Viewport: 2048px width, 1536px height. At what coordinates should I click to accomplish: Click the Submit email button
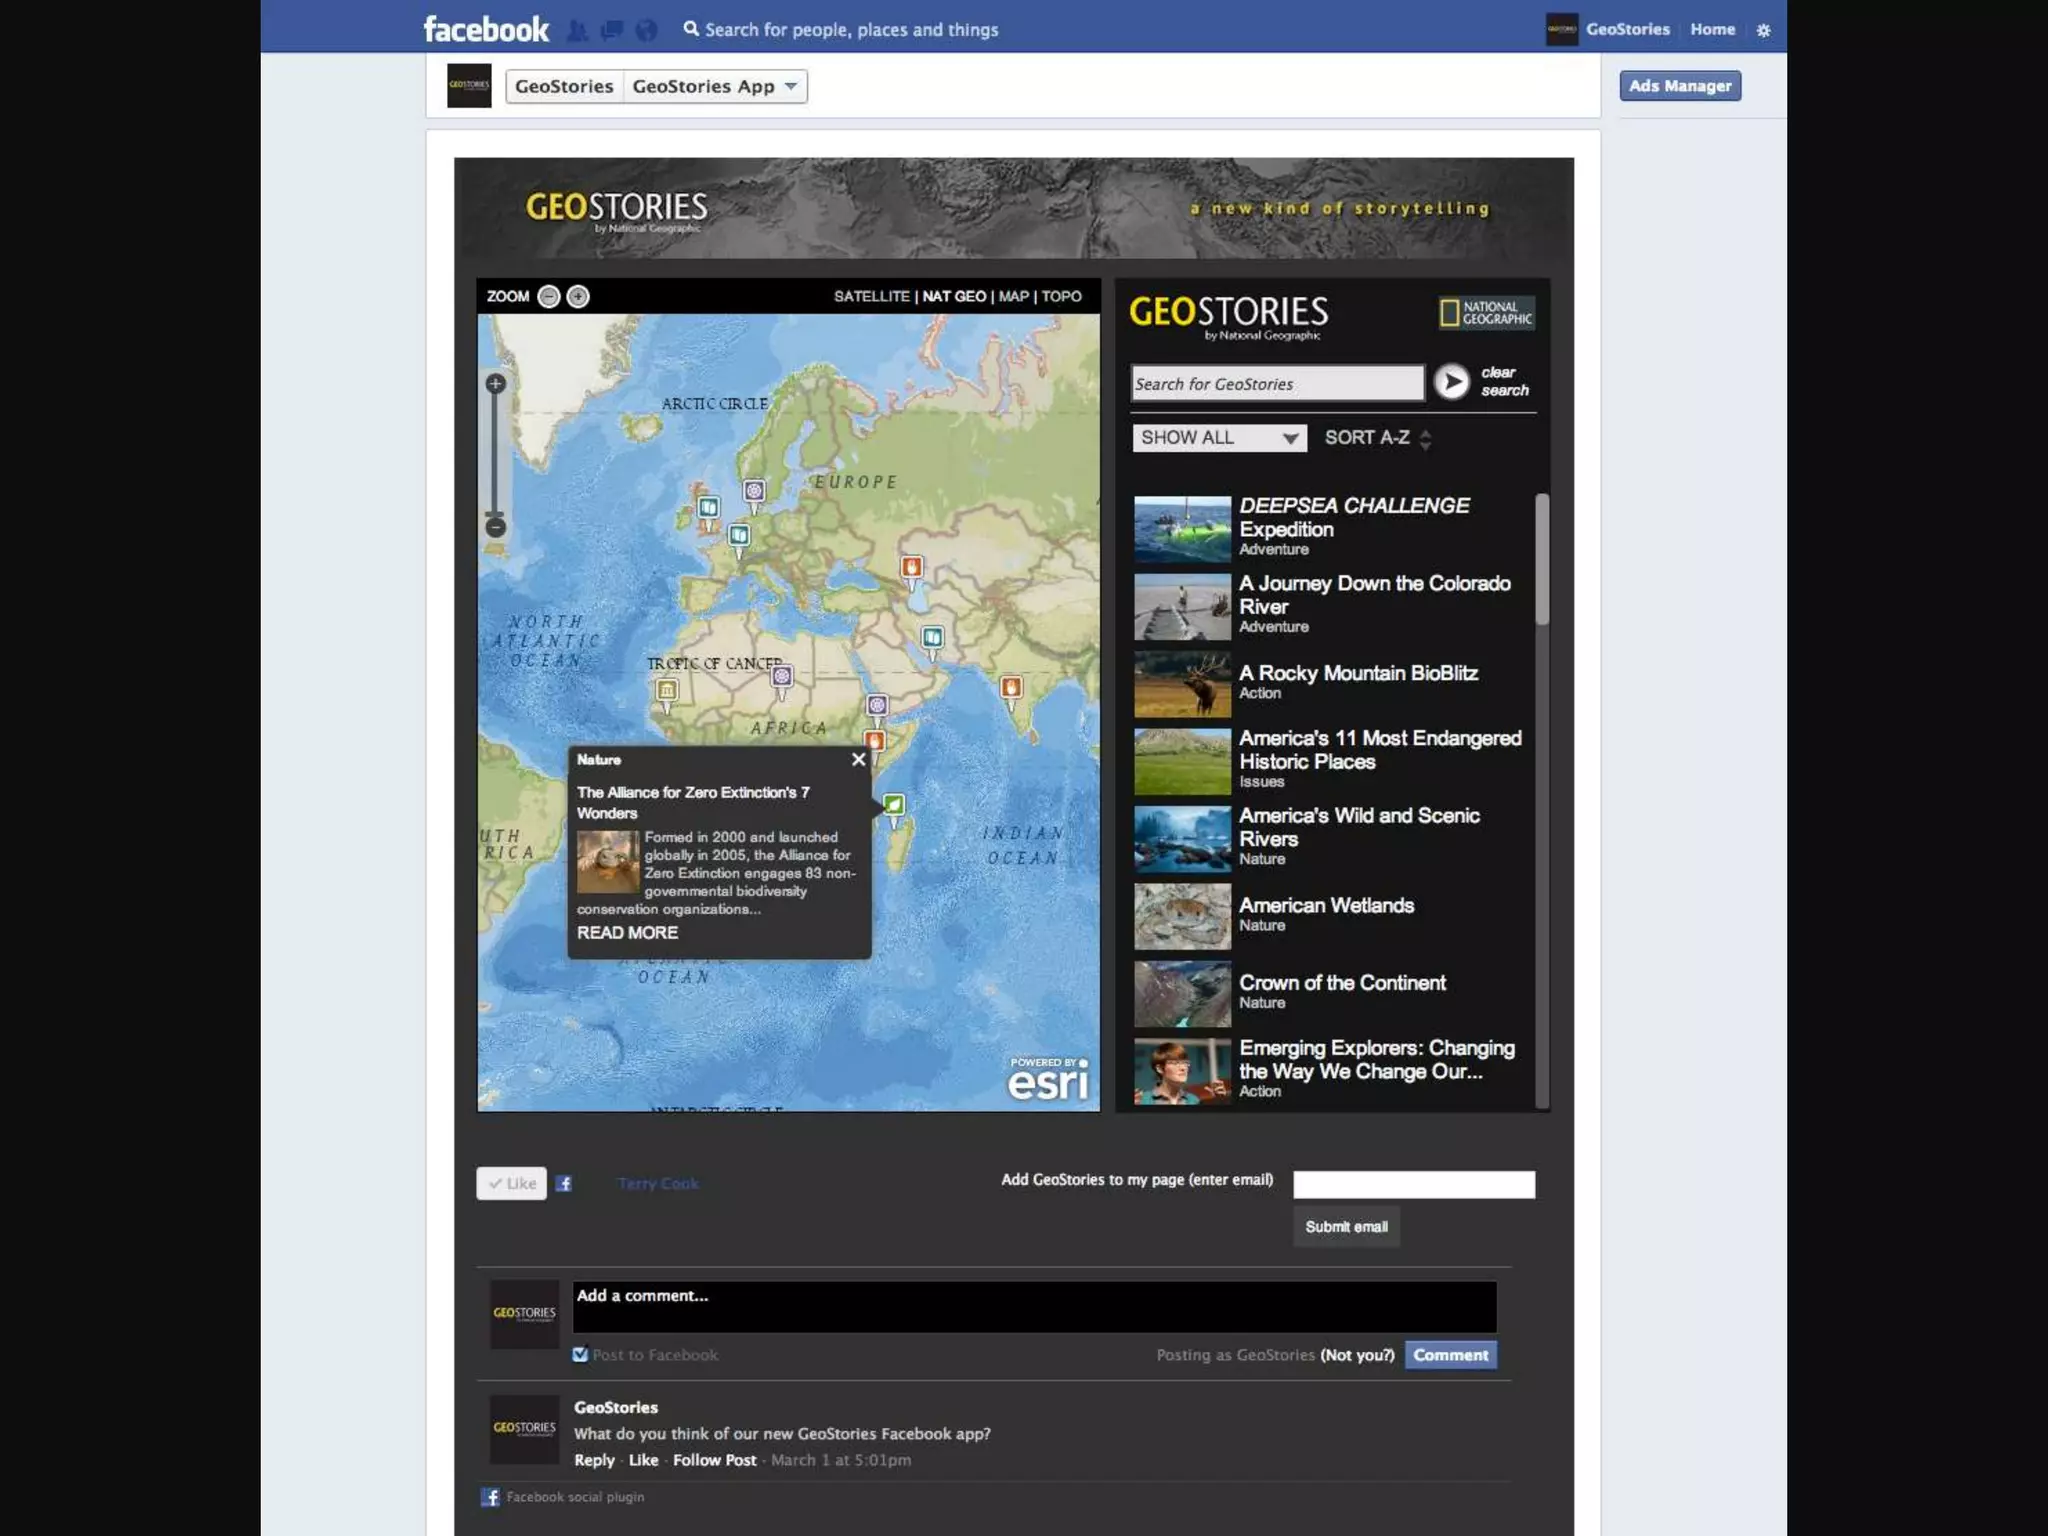[x=1346, y=1227]
